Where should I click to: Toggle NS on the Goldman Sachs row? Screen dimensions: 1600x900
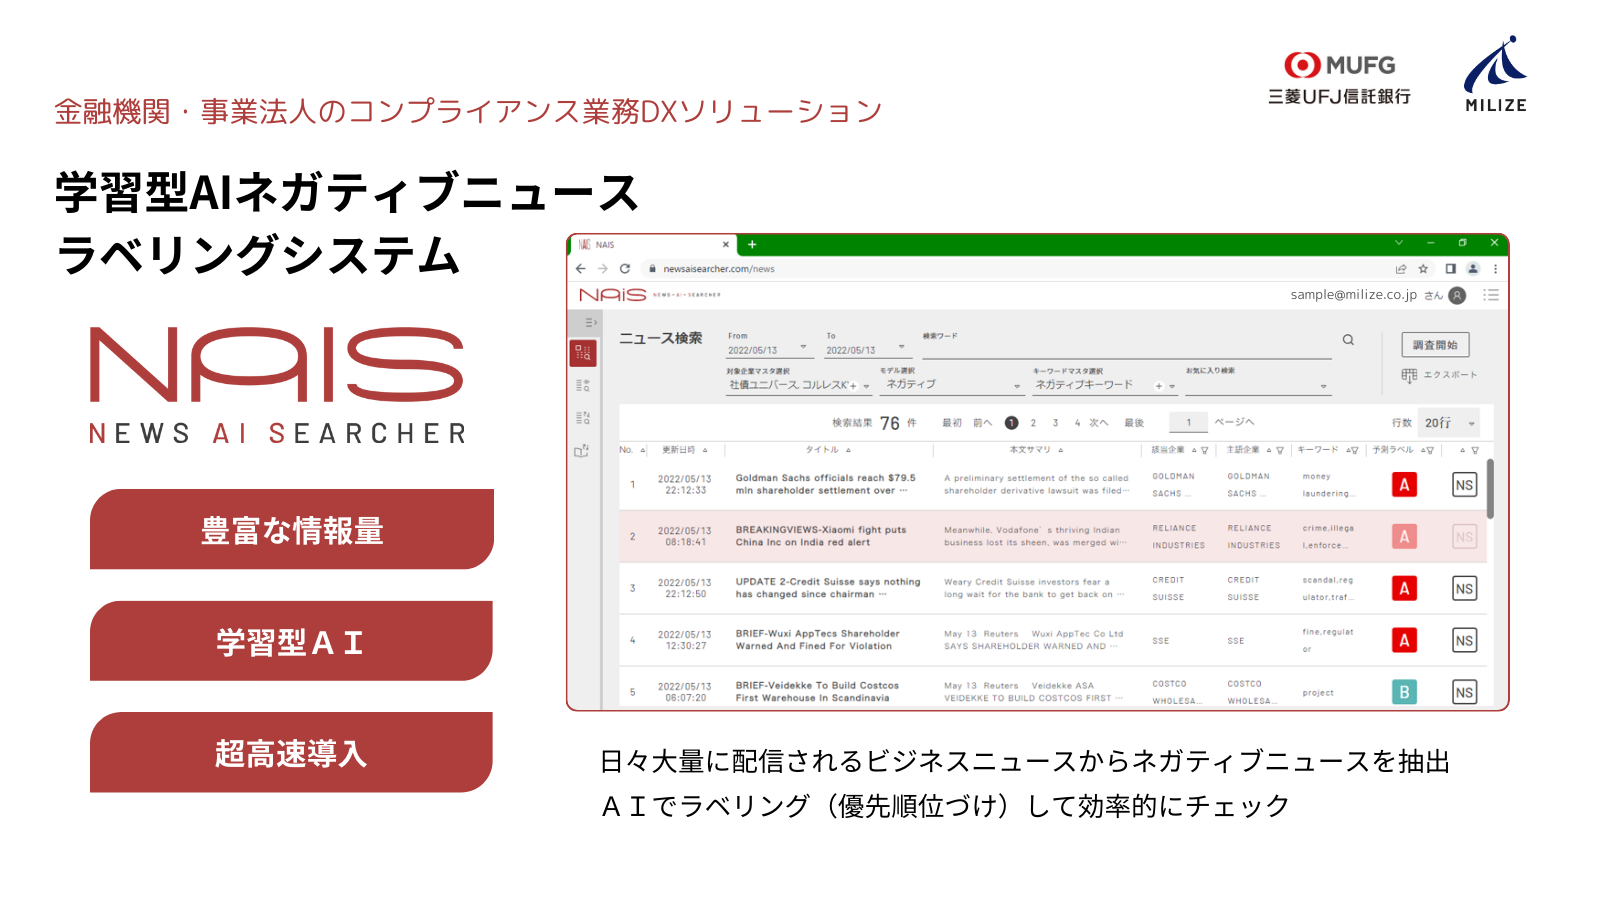tap(1464, 485)
